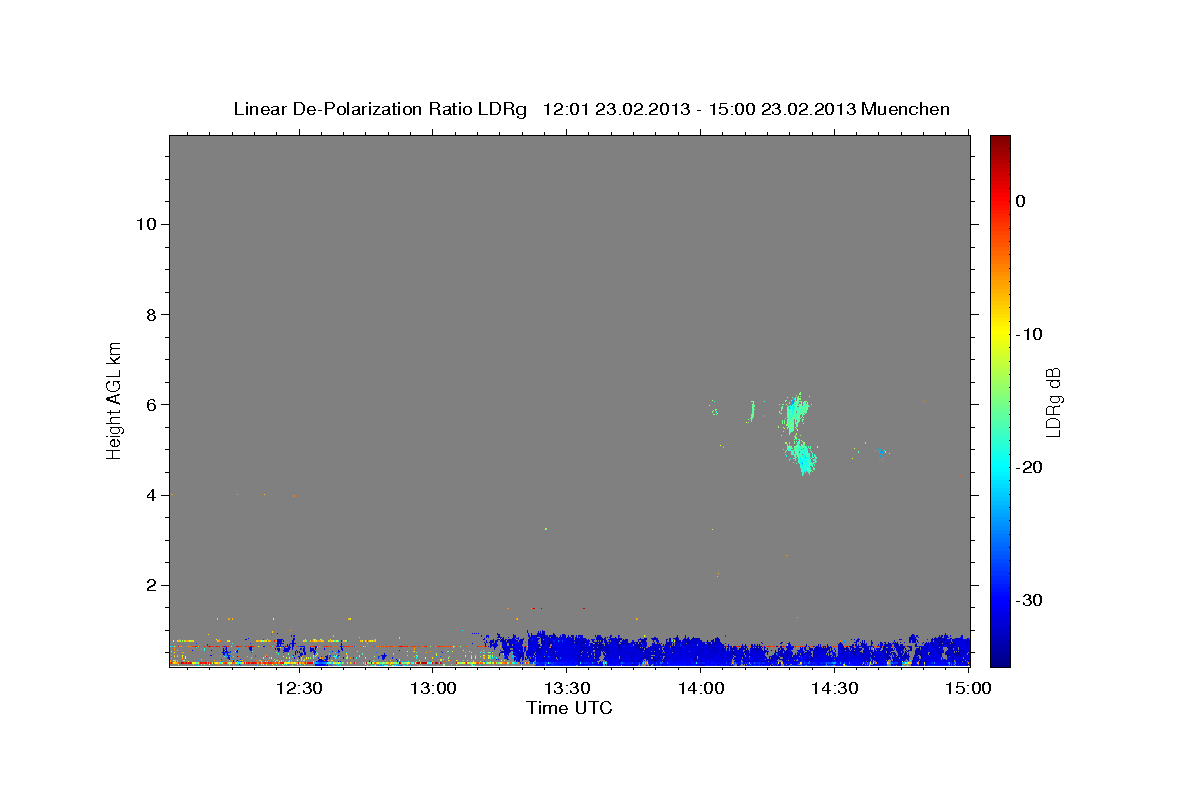The height and width of the screenshot is (800, 1200).
Task: Click the cyan cloud echo near 5 km
Action: coord(802,457)
